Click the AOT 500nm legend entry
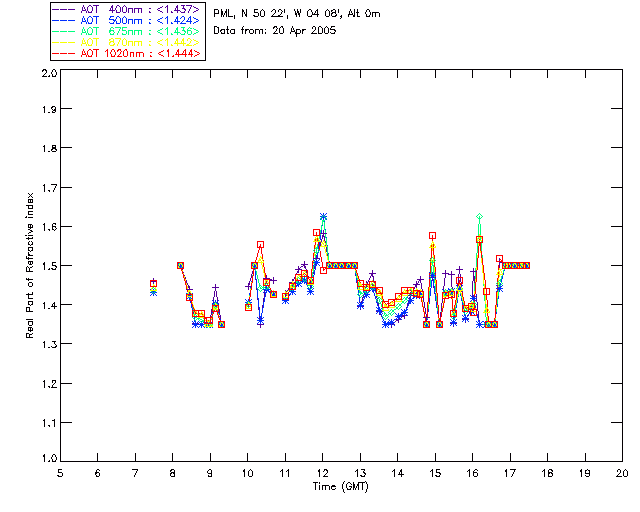The height and width of the screenshot is (512, 640). coord(127,20)
